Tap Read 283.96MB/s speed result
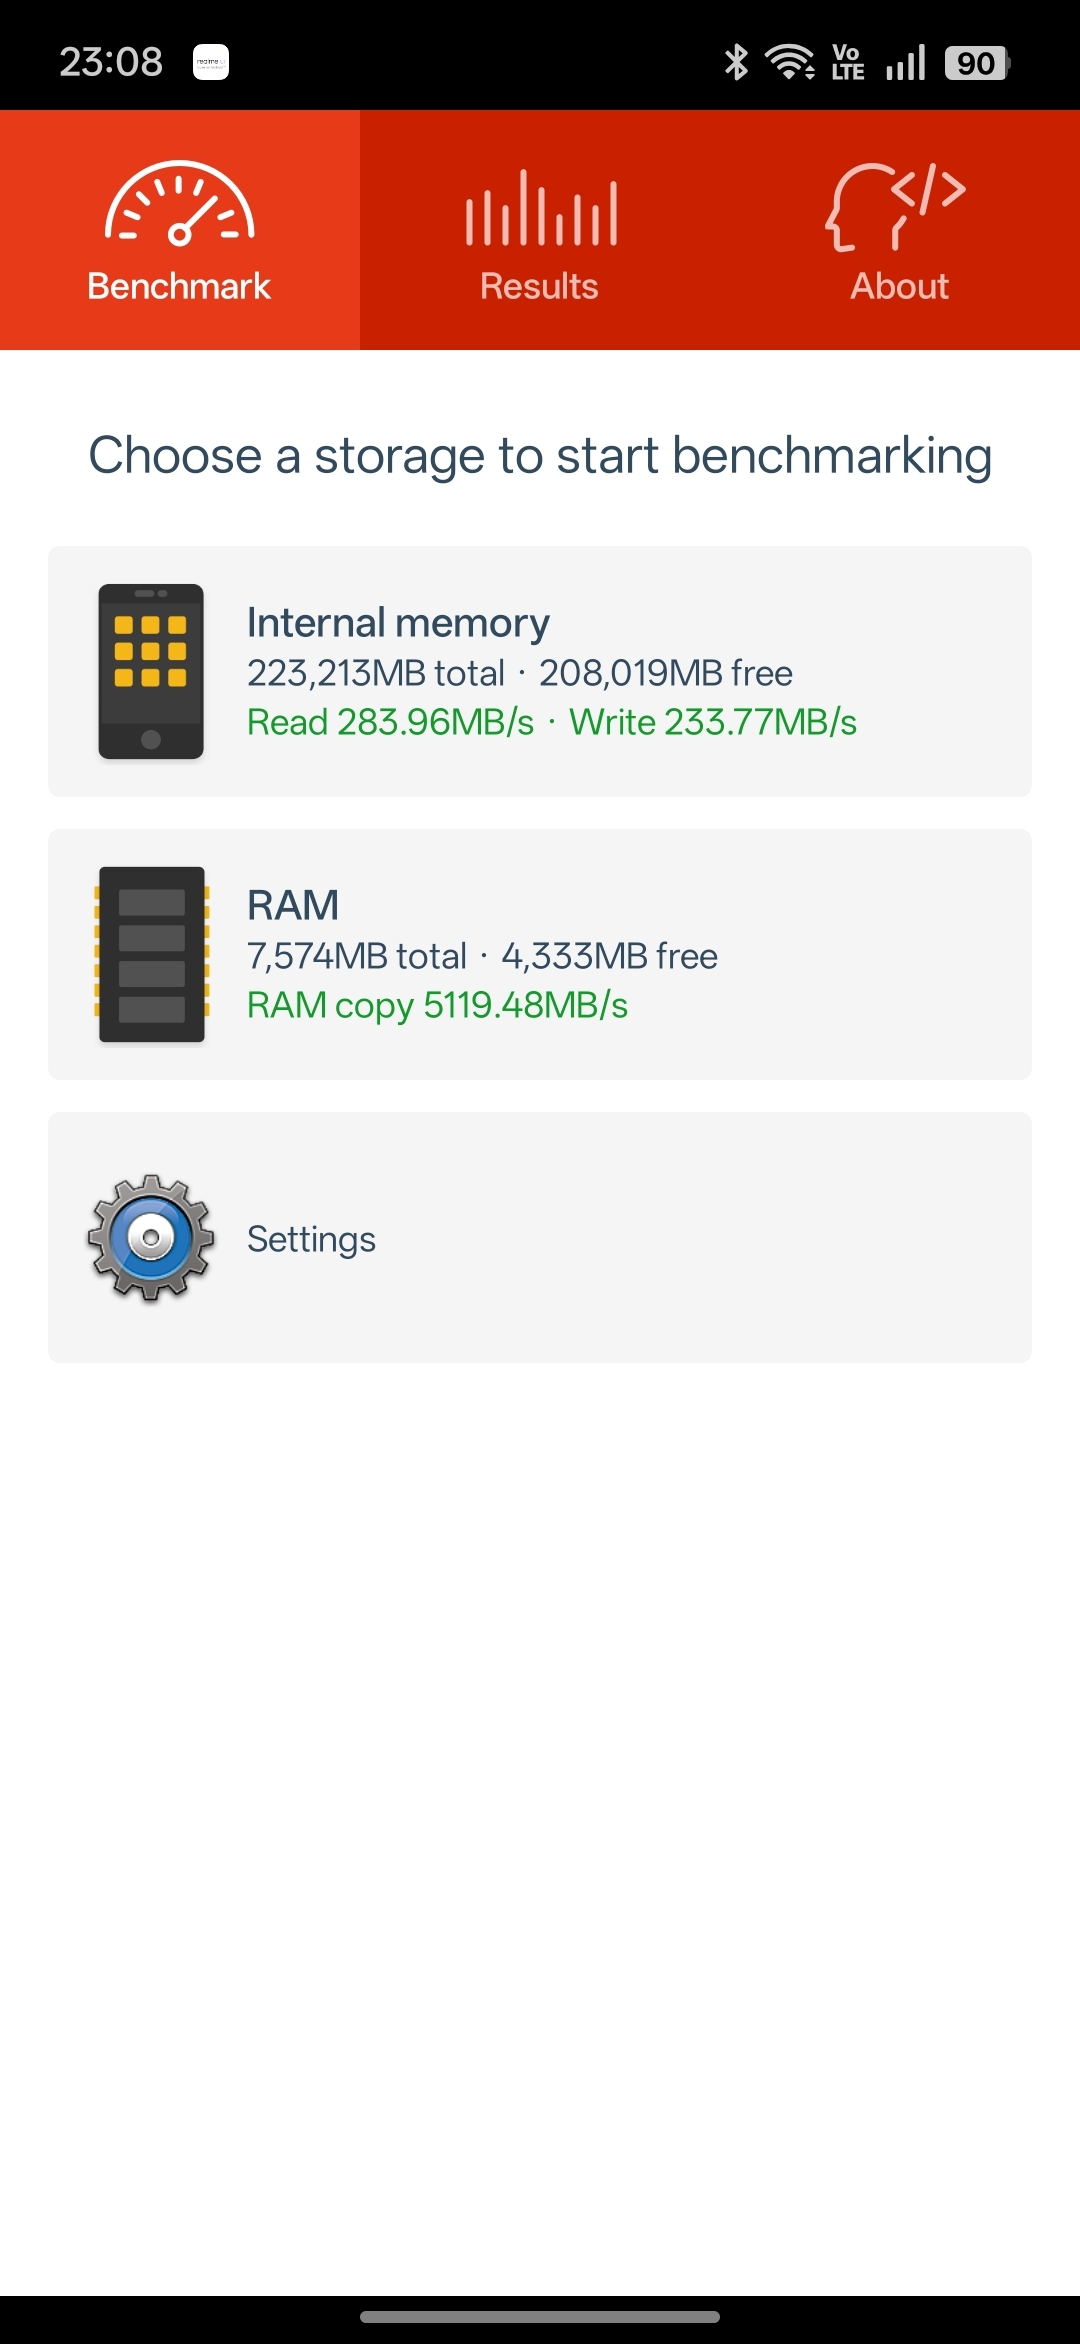 click(391, 722)
